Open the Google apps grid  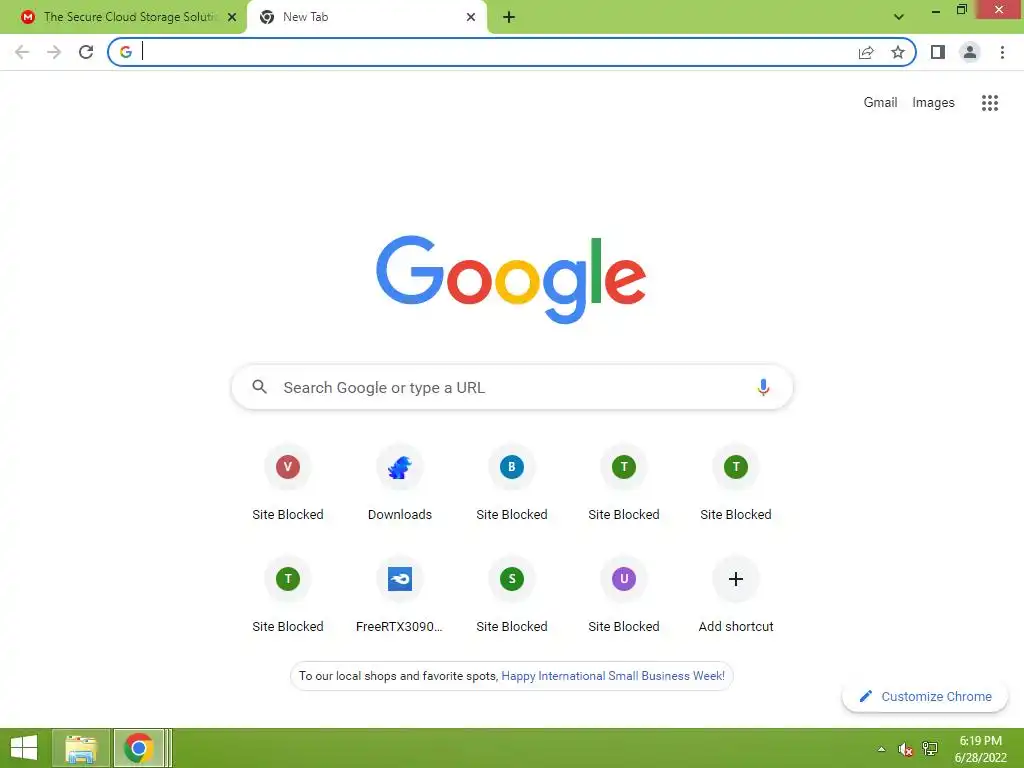click(990, 103)
